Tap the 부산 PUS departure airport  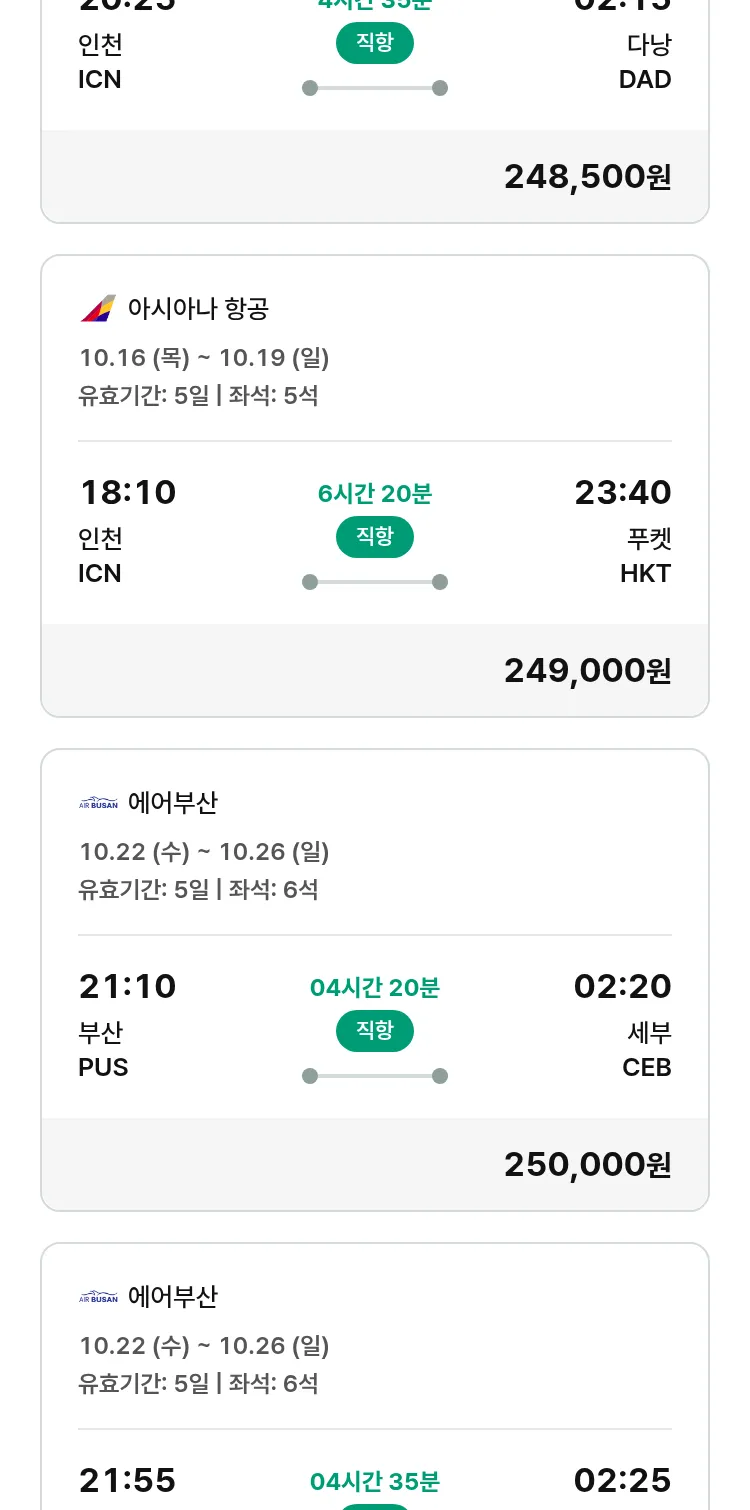click(103, 1050)
